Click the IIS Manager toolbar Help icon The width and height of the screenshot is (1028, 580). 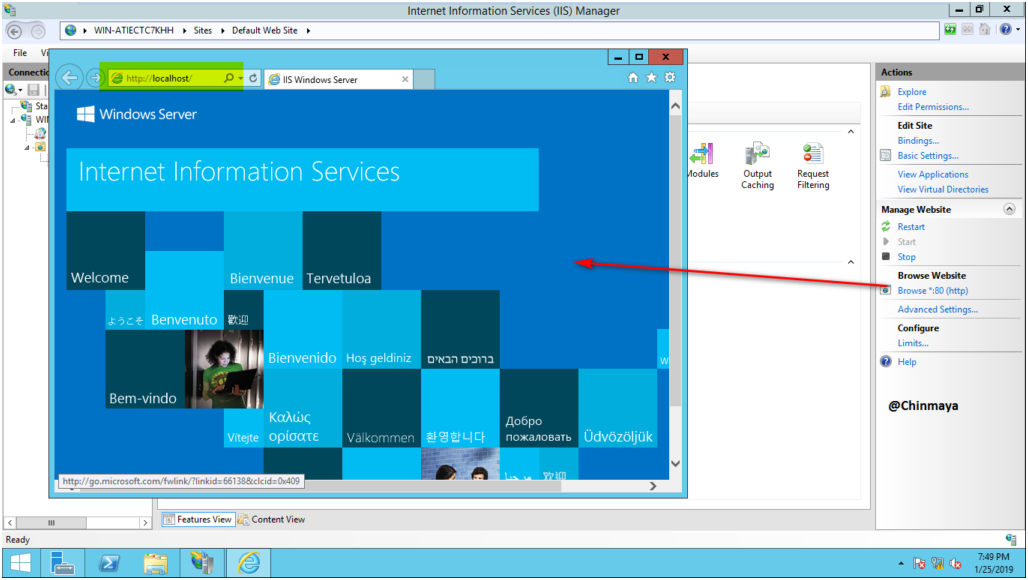pos(1005,29)
